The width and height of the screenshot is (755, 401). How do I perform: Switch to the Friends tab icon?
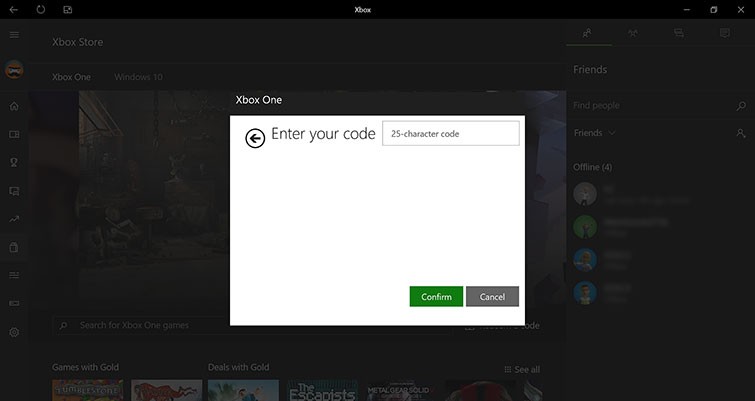coord(587,33)
